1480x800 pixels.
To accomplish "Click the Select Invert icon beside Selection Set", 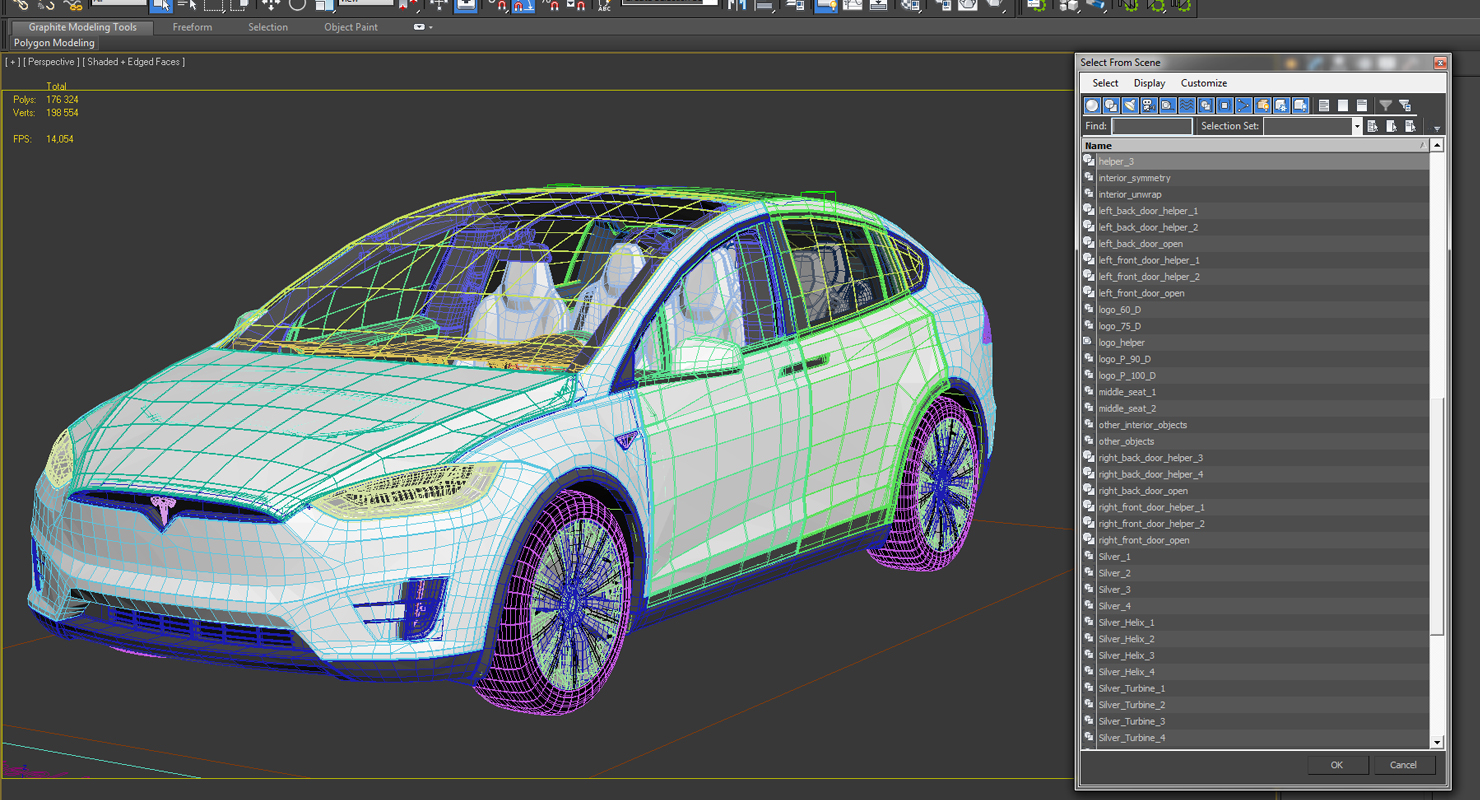I will [1411, 126].
